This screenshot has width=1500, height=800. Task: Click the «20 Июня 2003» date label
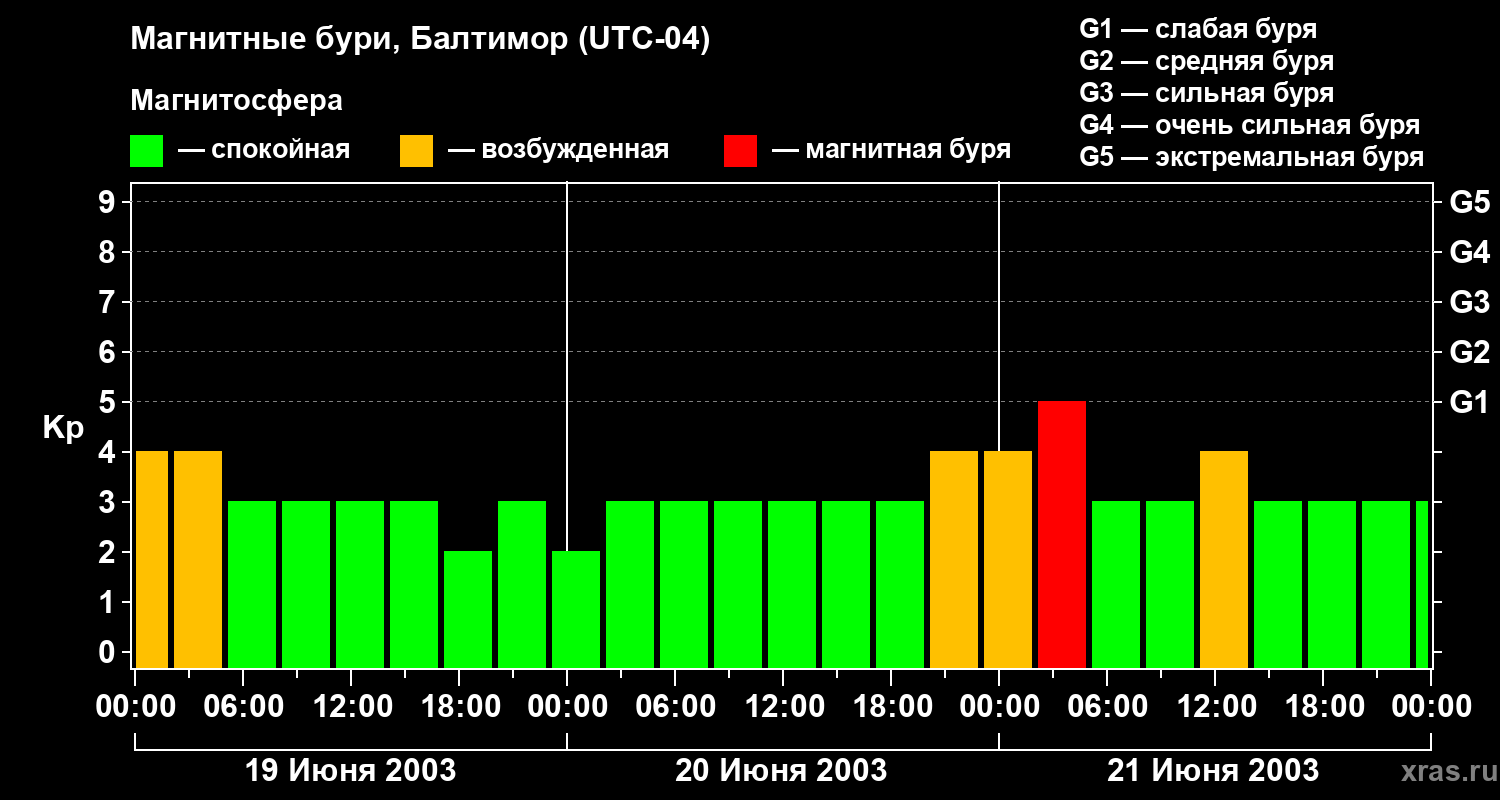(781, 771)
